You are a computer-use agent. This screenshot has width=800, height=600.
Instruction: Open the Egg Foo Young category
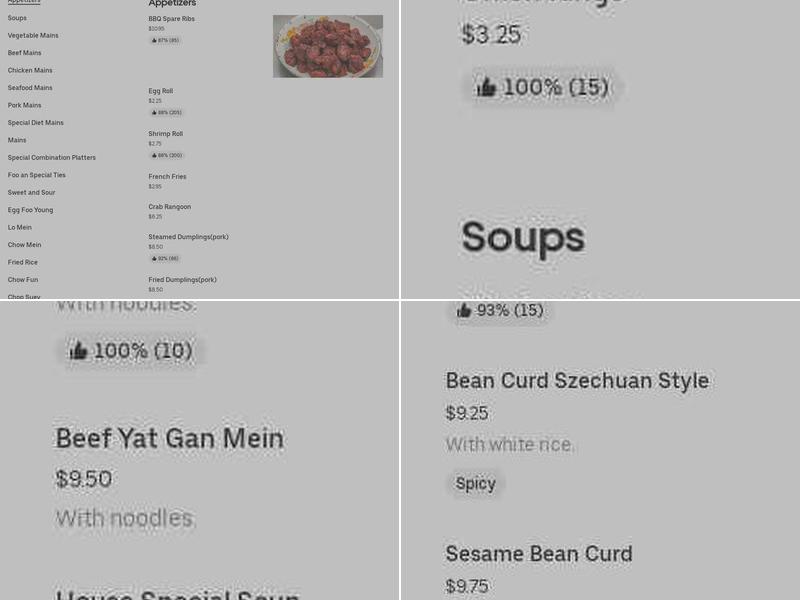click(30, 210)
